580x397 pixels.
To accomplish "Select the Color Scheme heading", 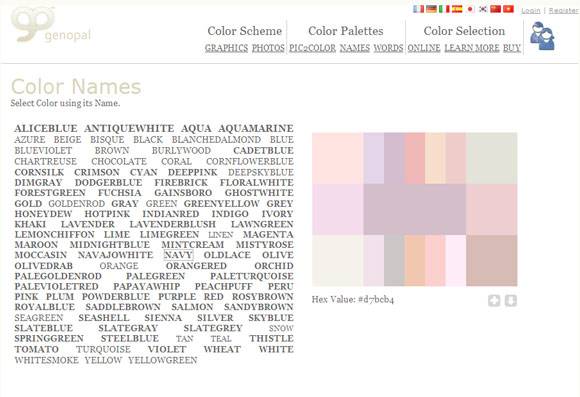I will [x=245, y=31].
